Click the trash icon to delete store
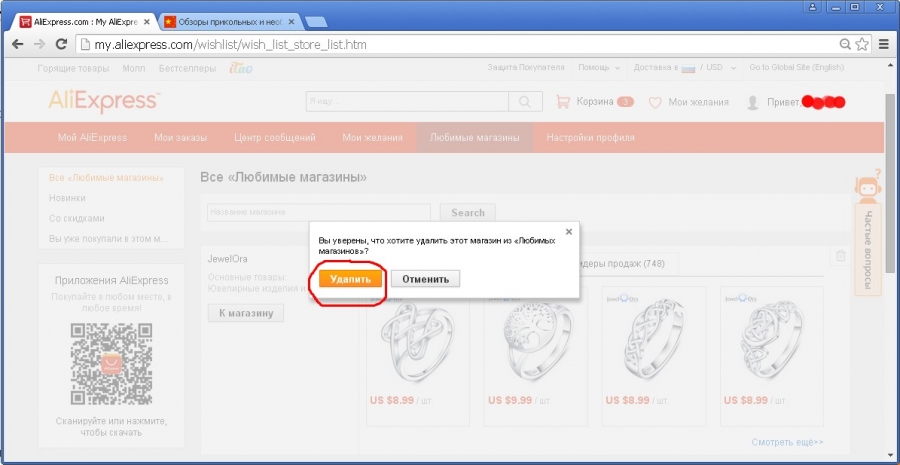The image size is (900, 465). [840, 256]
